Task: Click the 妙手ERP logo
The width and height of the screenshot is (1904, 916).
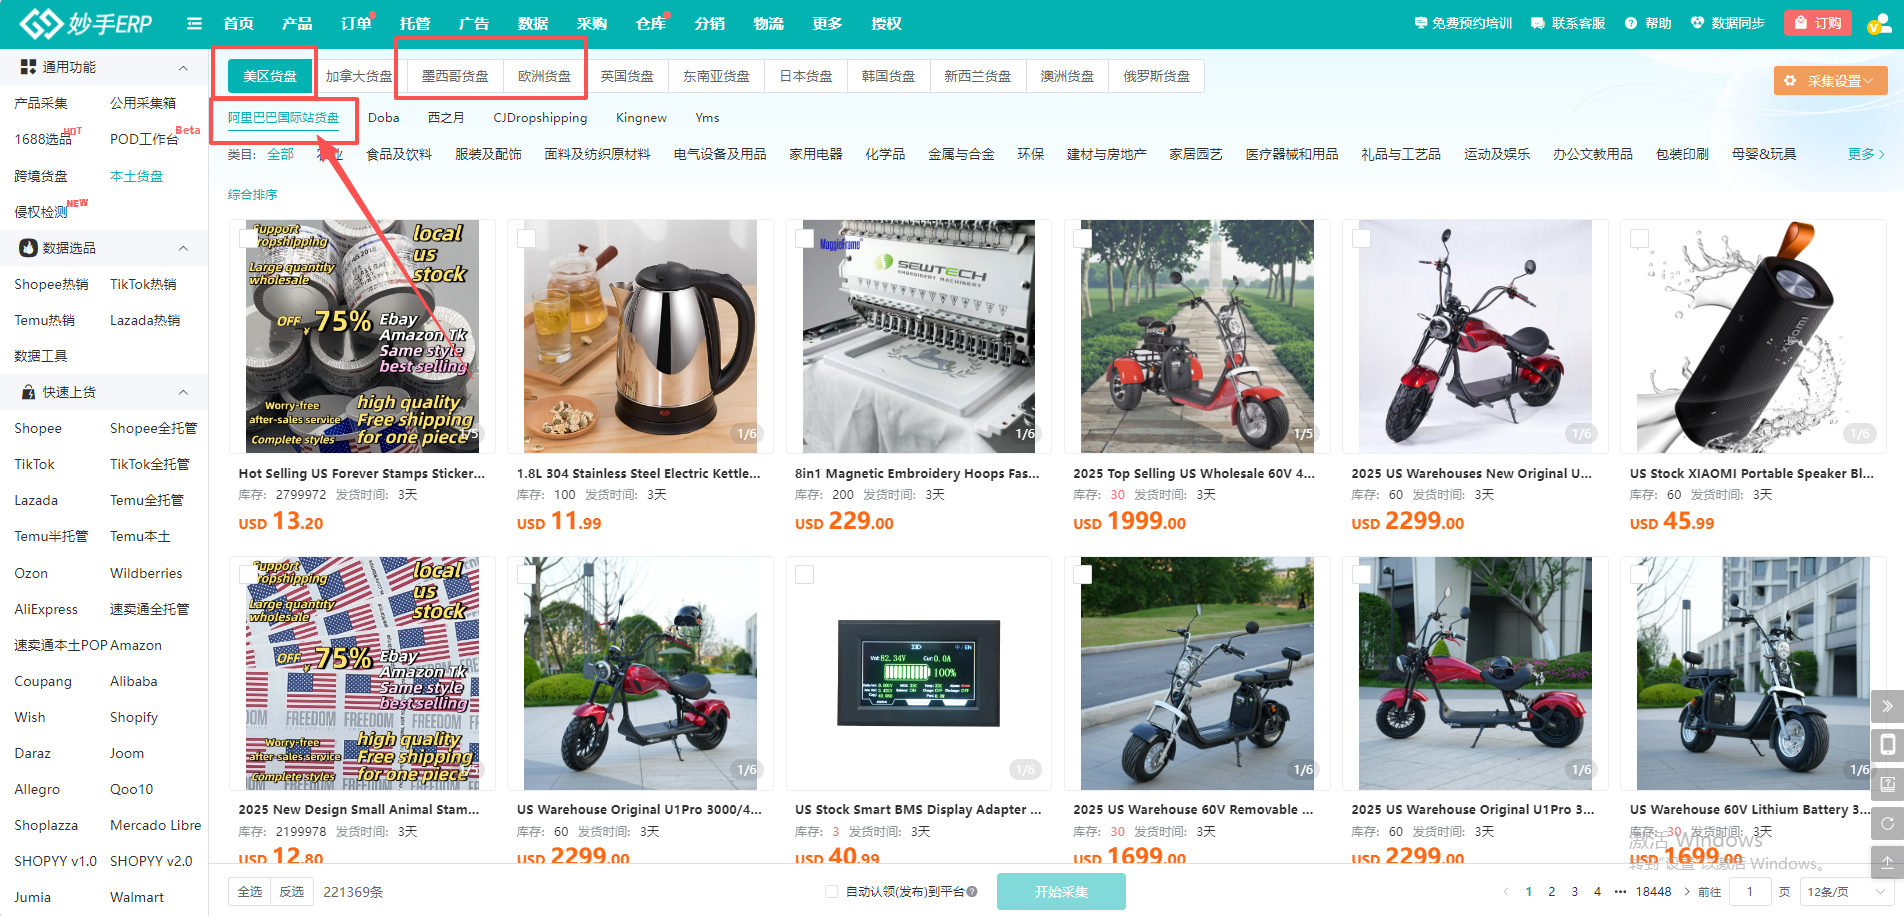Action: 86,23
